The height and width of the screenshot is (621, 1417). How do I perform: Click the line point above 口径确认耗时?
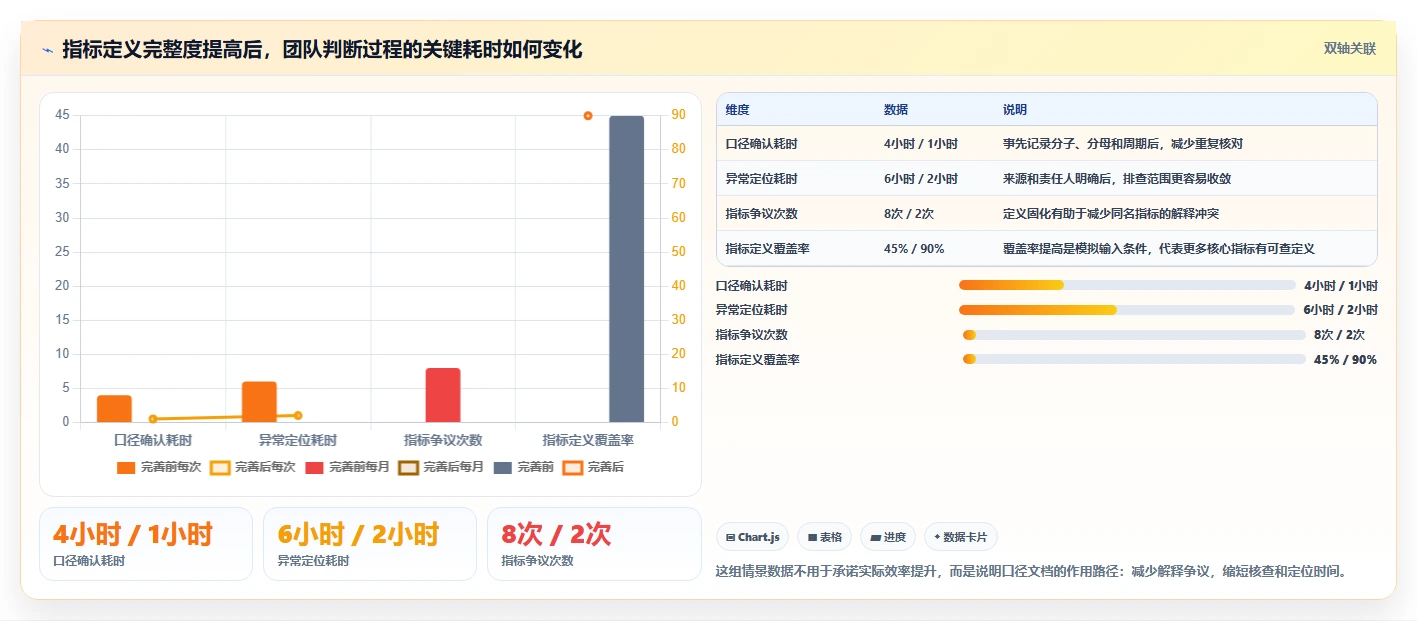[153, 419]
